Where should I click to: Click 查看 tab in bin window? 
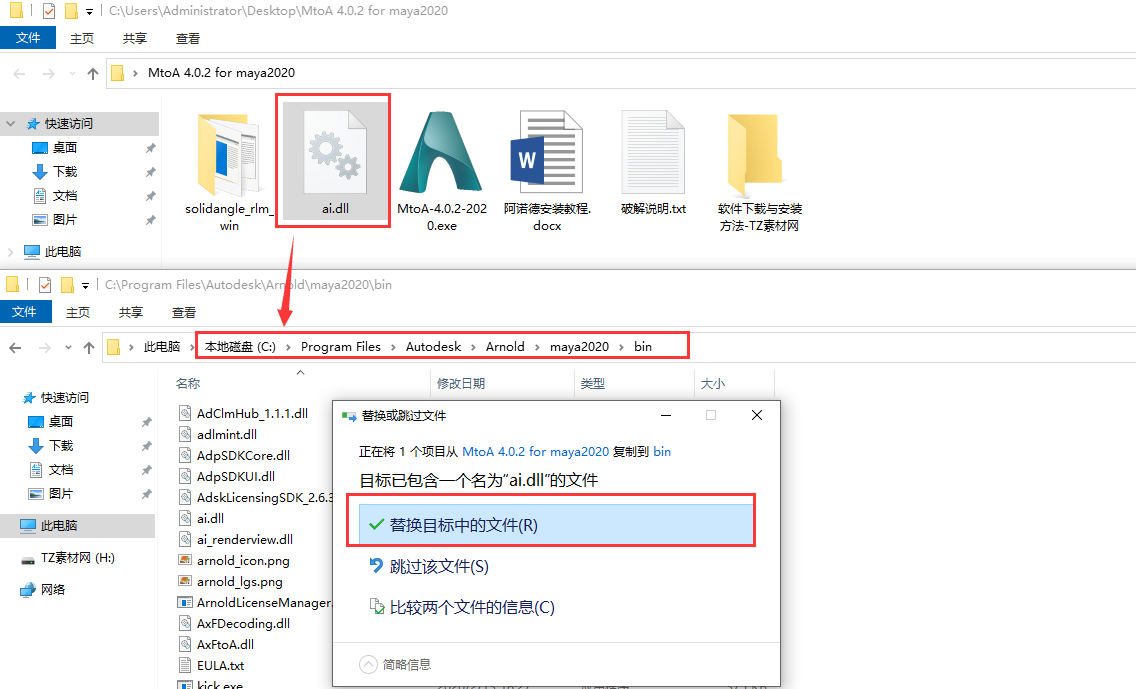coord(183,312)
